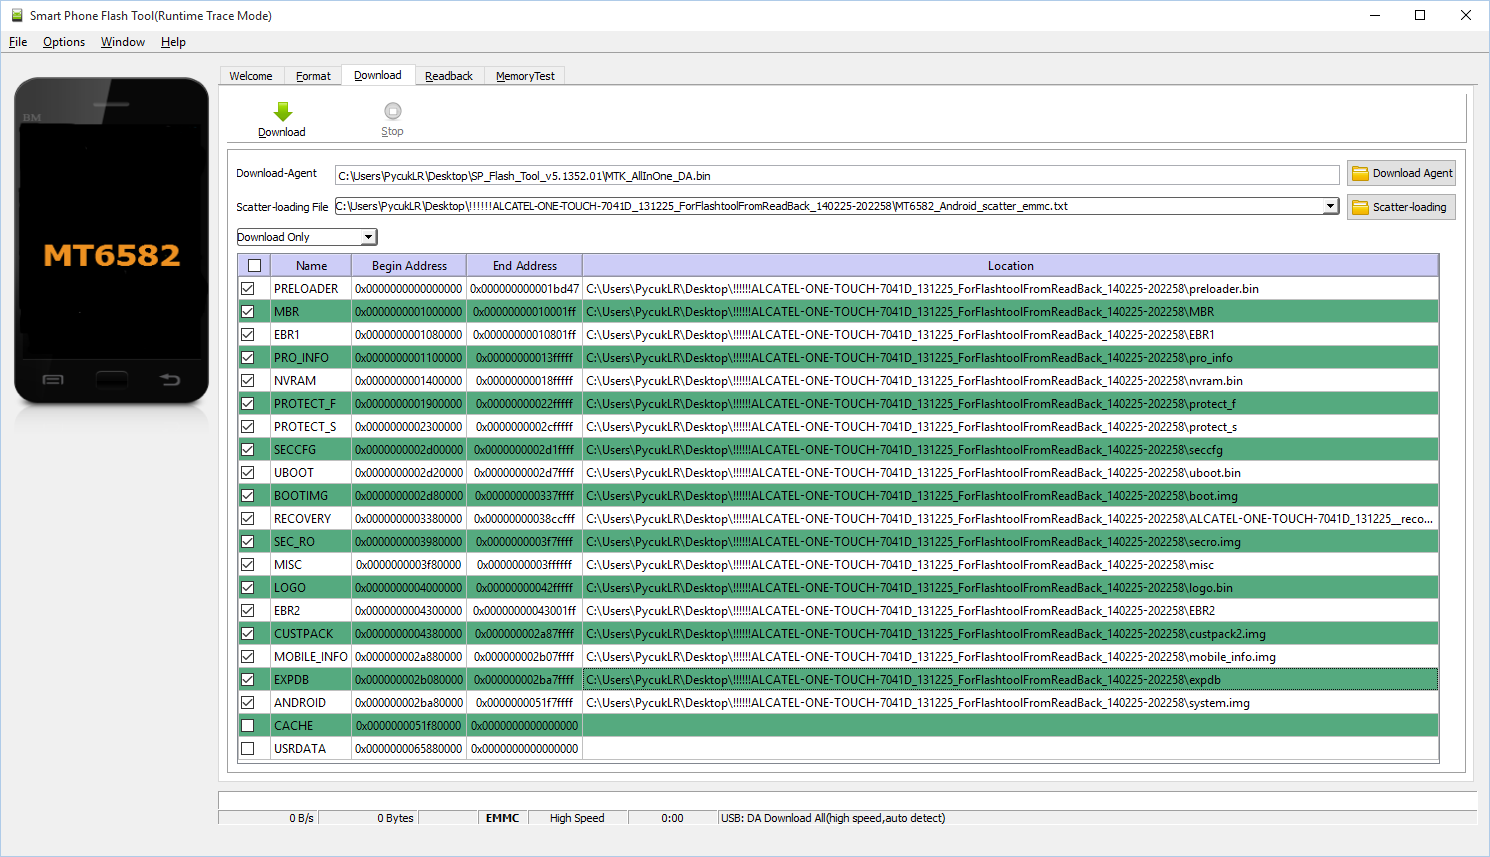This screenshot has width=1490, height=857.
Task: Expand the Scatter-loading File path dropdown
Action: [1330, 206]
